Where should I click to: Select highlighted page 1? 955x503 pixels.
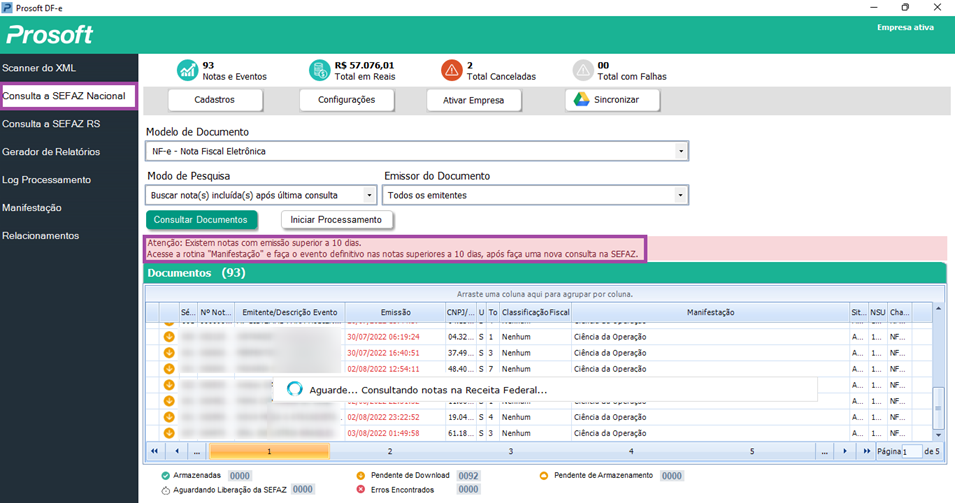pos(269,451)
